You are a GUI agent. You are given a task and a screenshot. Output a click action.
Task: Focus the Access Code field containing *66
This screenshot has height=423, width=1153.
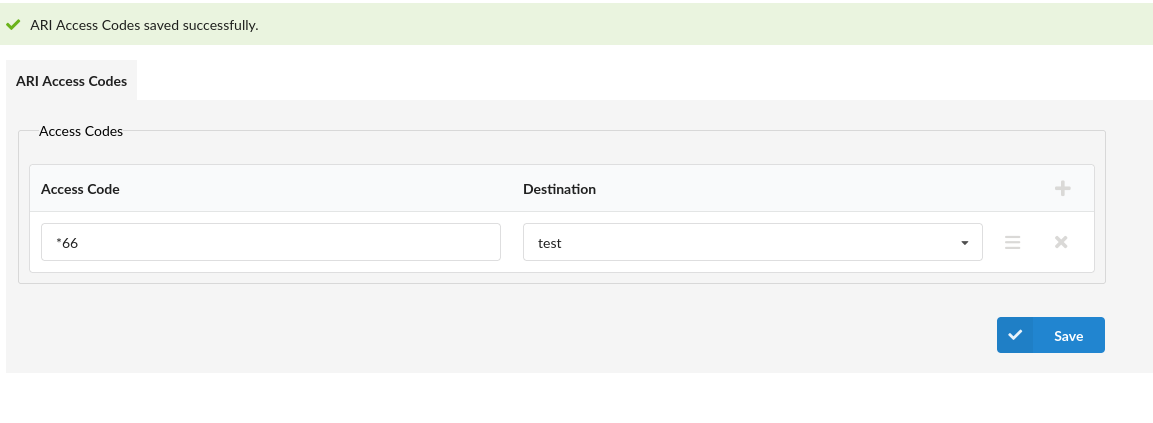[x=270, y=242]
